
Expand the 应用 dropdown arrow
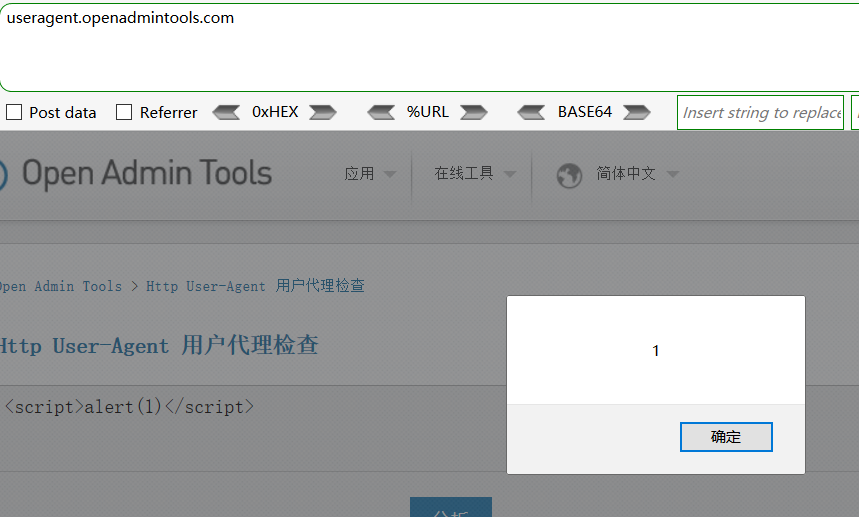(x=390, y=175)
